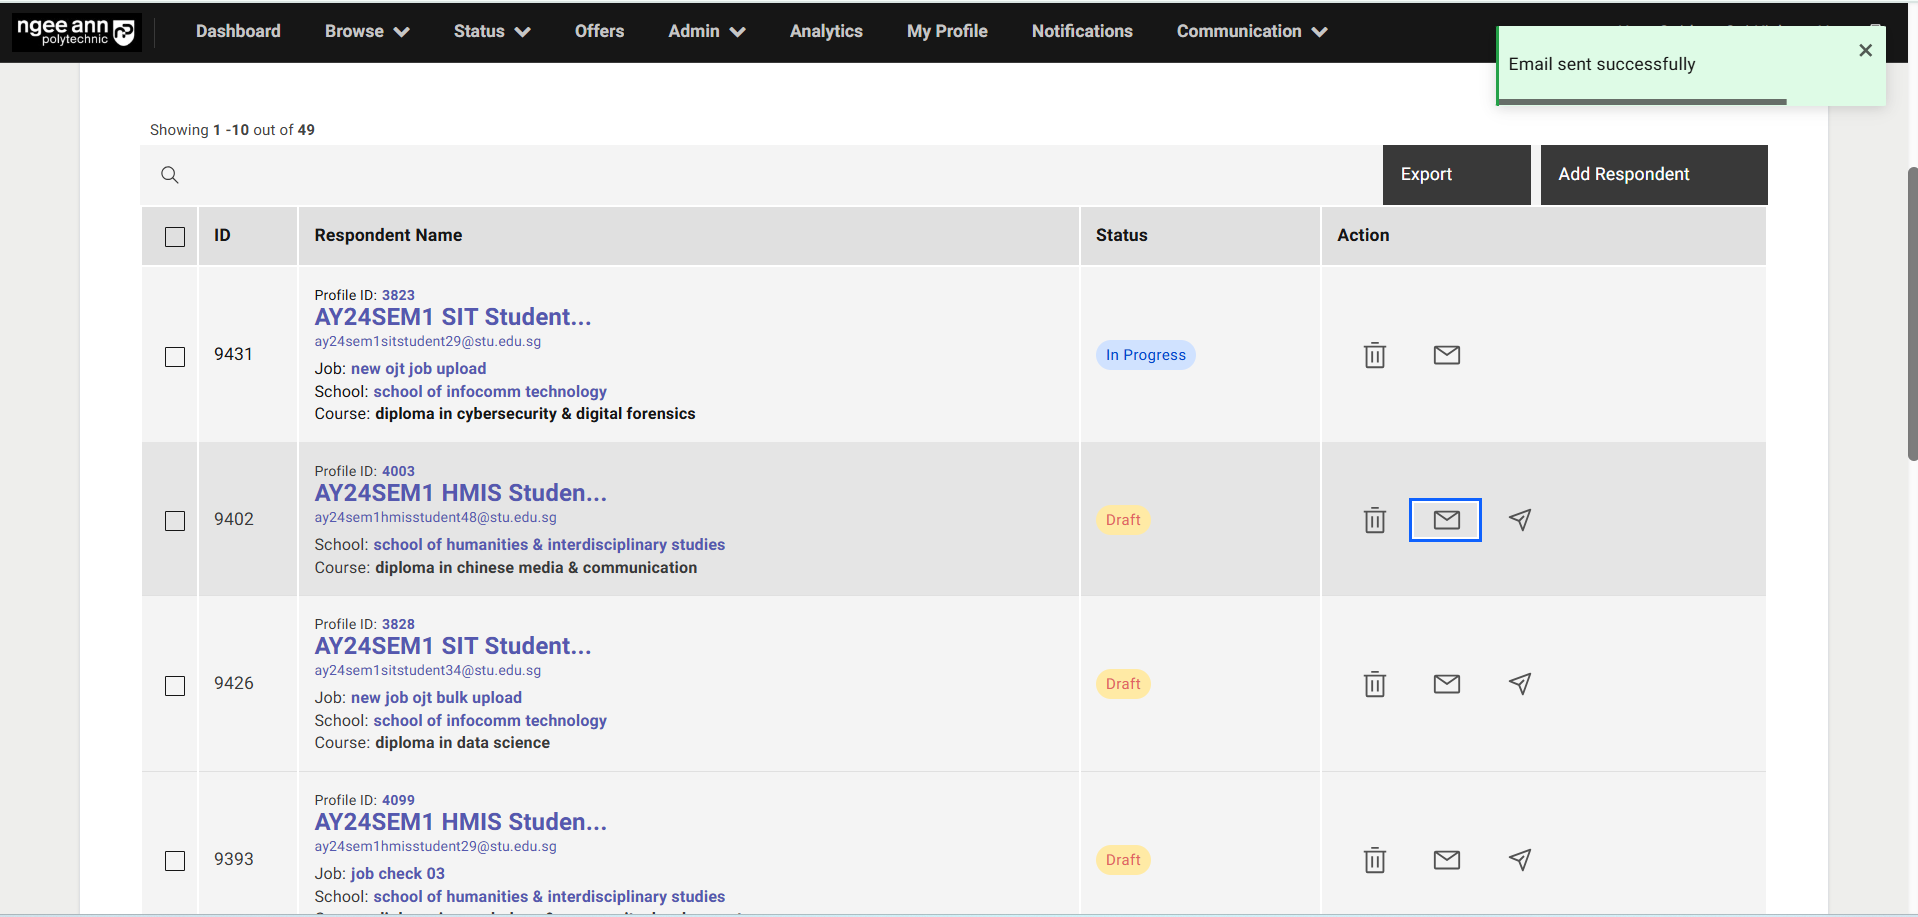
Task: Open the Status dropdown in the navbar
Action: point(490,31)
